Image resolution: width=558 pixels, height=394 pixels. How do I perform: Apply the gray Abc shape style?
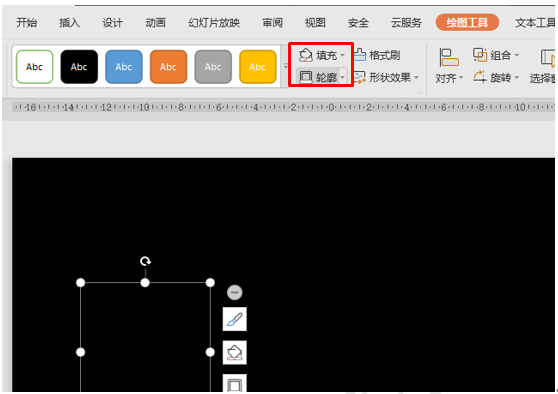point(213,67)
